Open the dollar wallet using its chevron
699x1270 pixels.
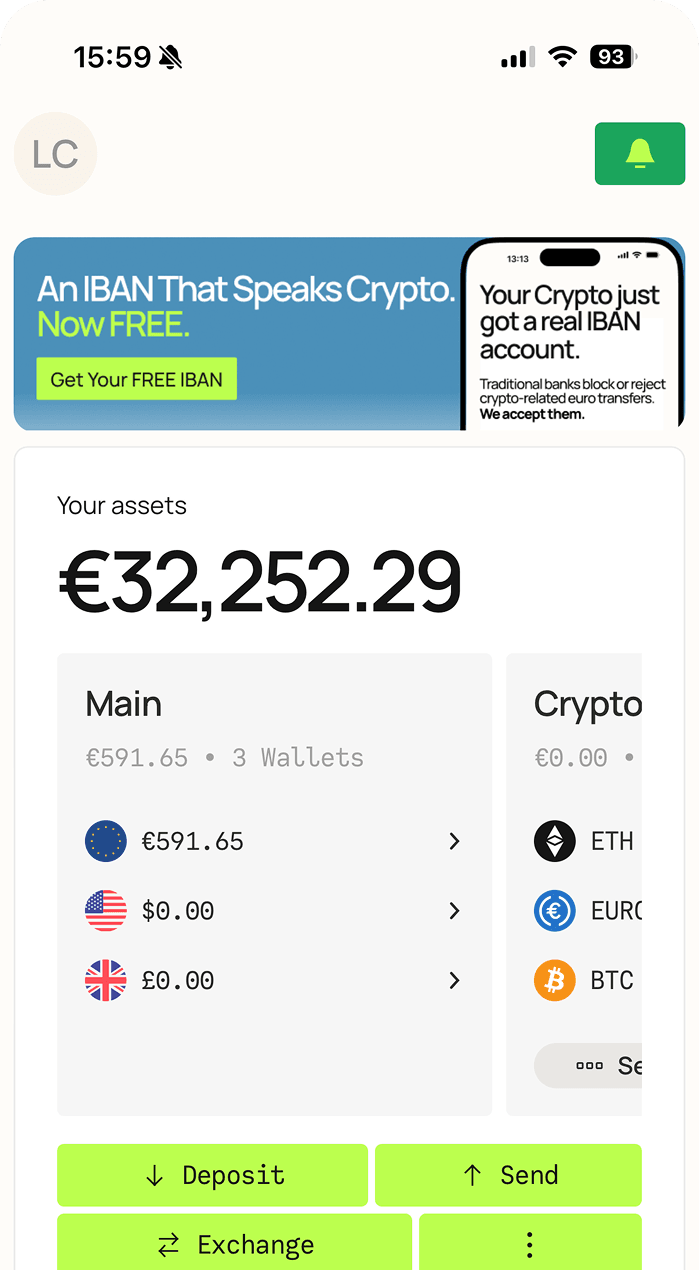[455, 911]
